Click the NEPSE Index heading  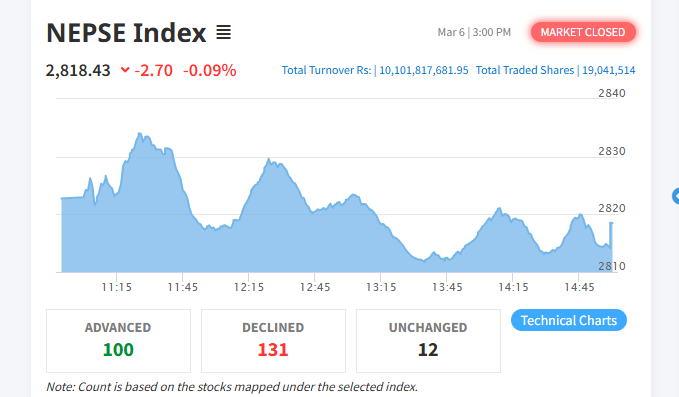[126, 33]
